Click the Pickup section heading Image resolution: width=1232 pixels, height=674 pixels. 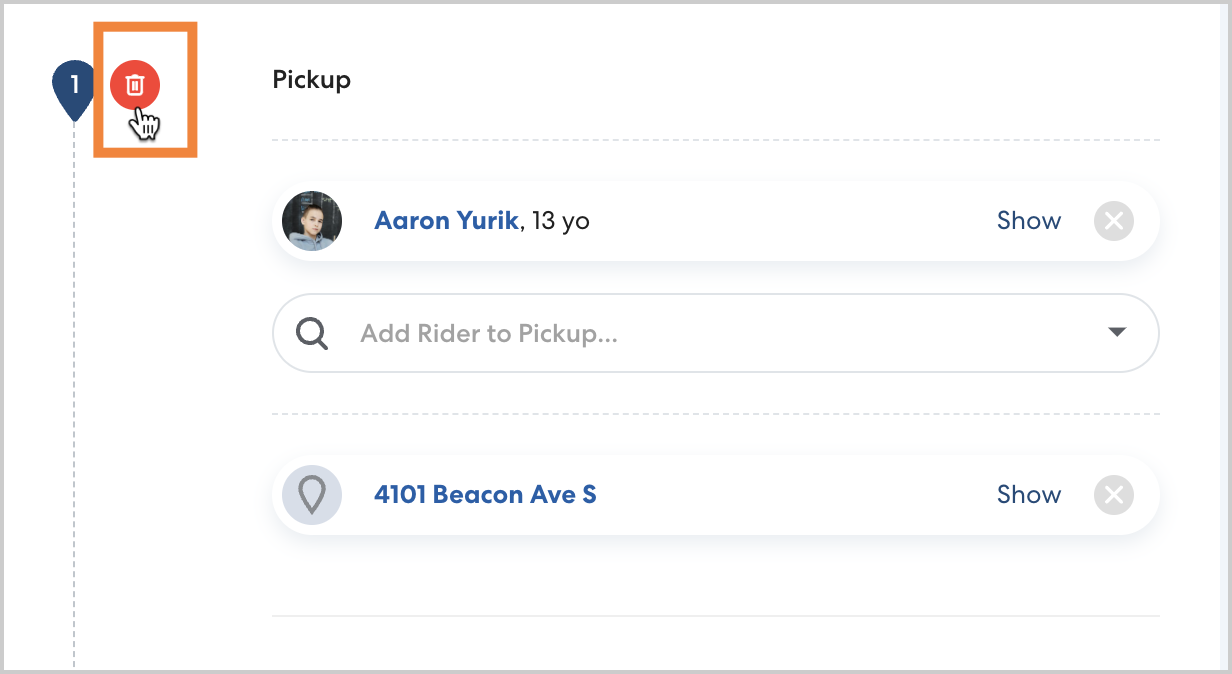click(311, 79)
